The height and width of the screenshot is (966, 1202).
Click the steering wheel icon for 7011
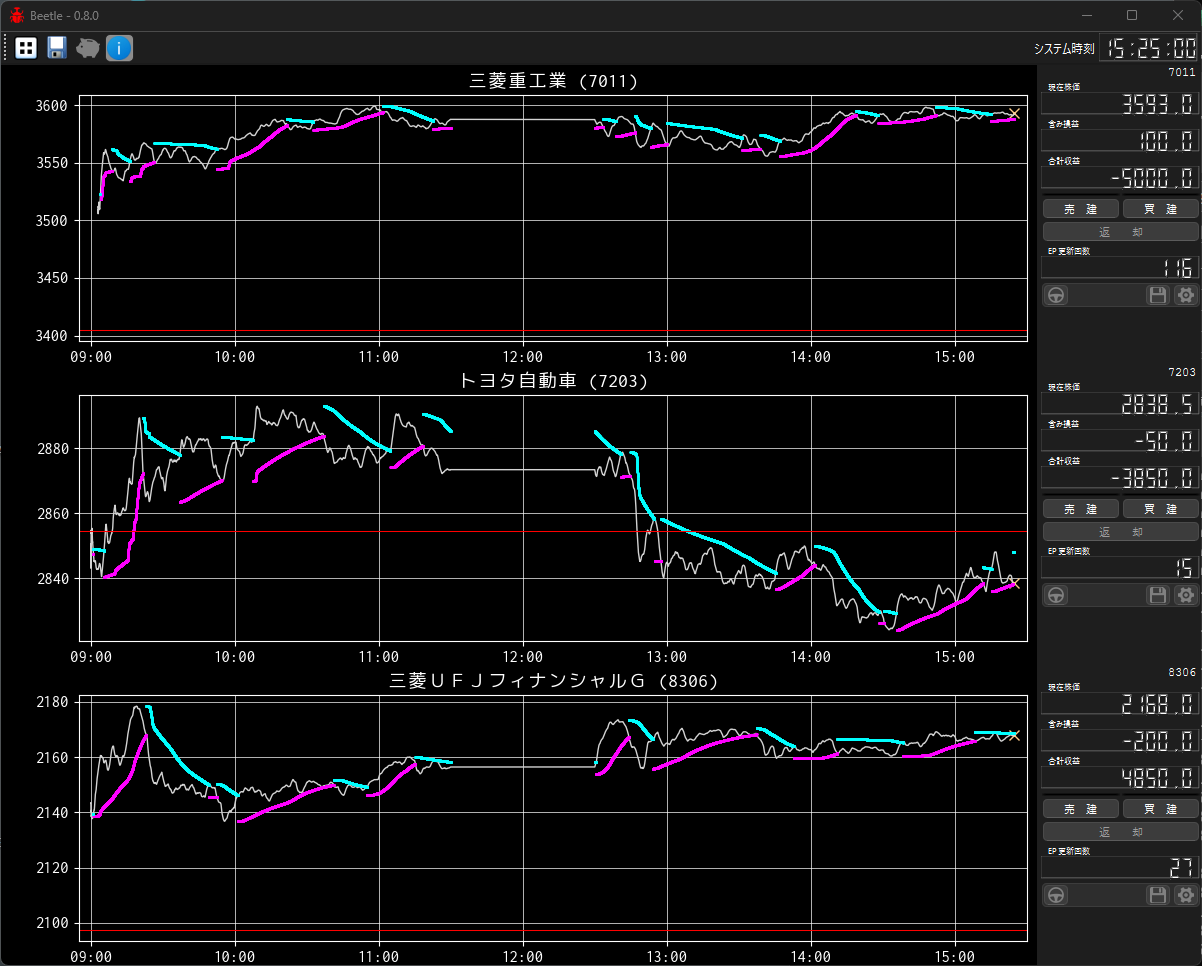click(1056, 295)
